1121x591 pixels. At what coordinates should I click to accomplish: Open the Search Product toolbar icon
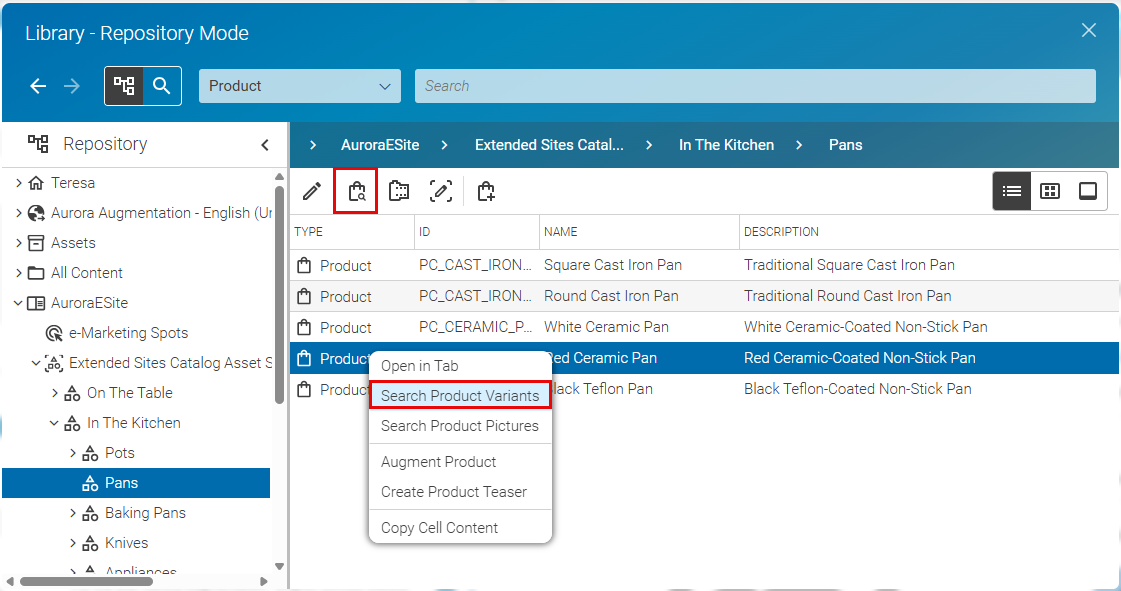pyautogui.click(x=355, y=190)
